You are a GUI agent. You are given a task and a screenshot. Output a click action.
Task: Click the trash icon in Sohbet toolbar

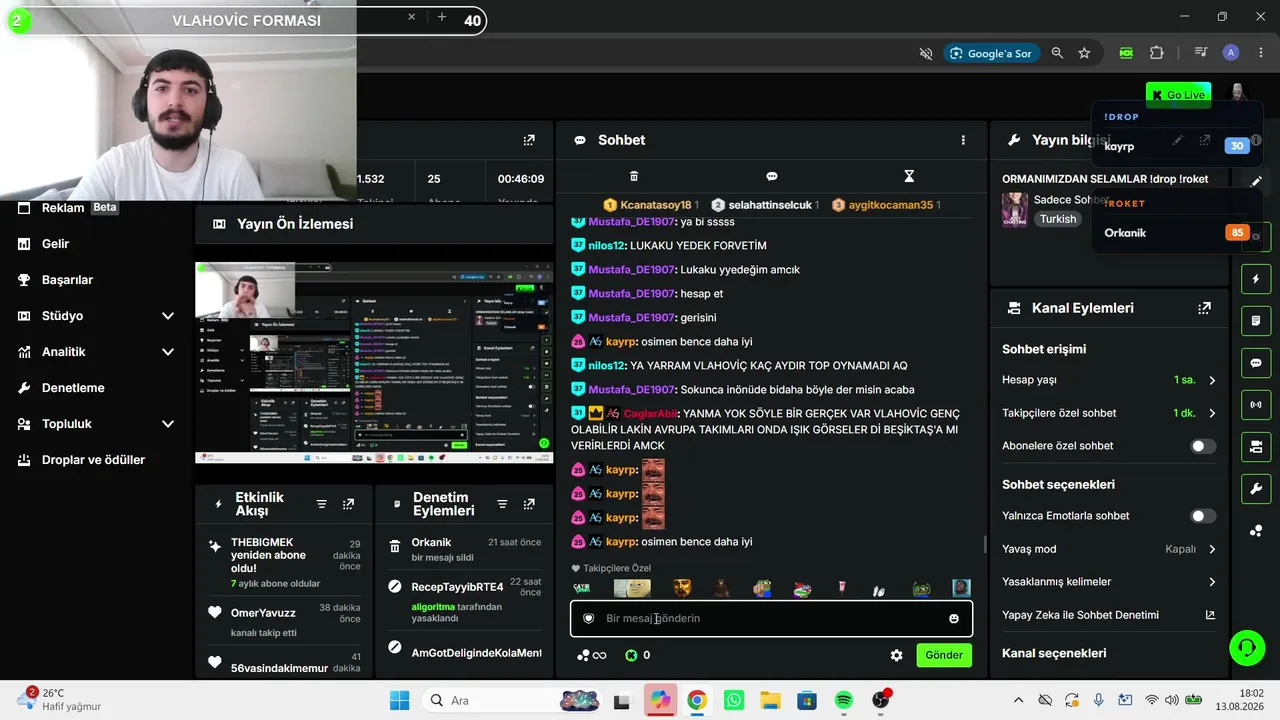pyautogui.click(x=634, y=176)
